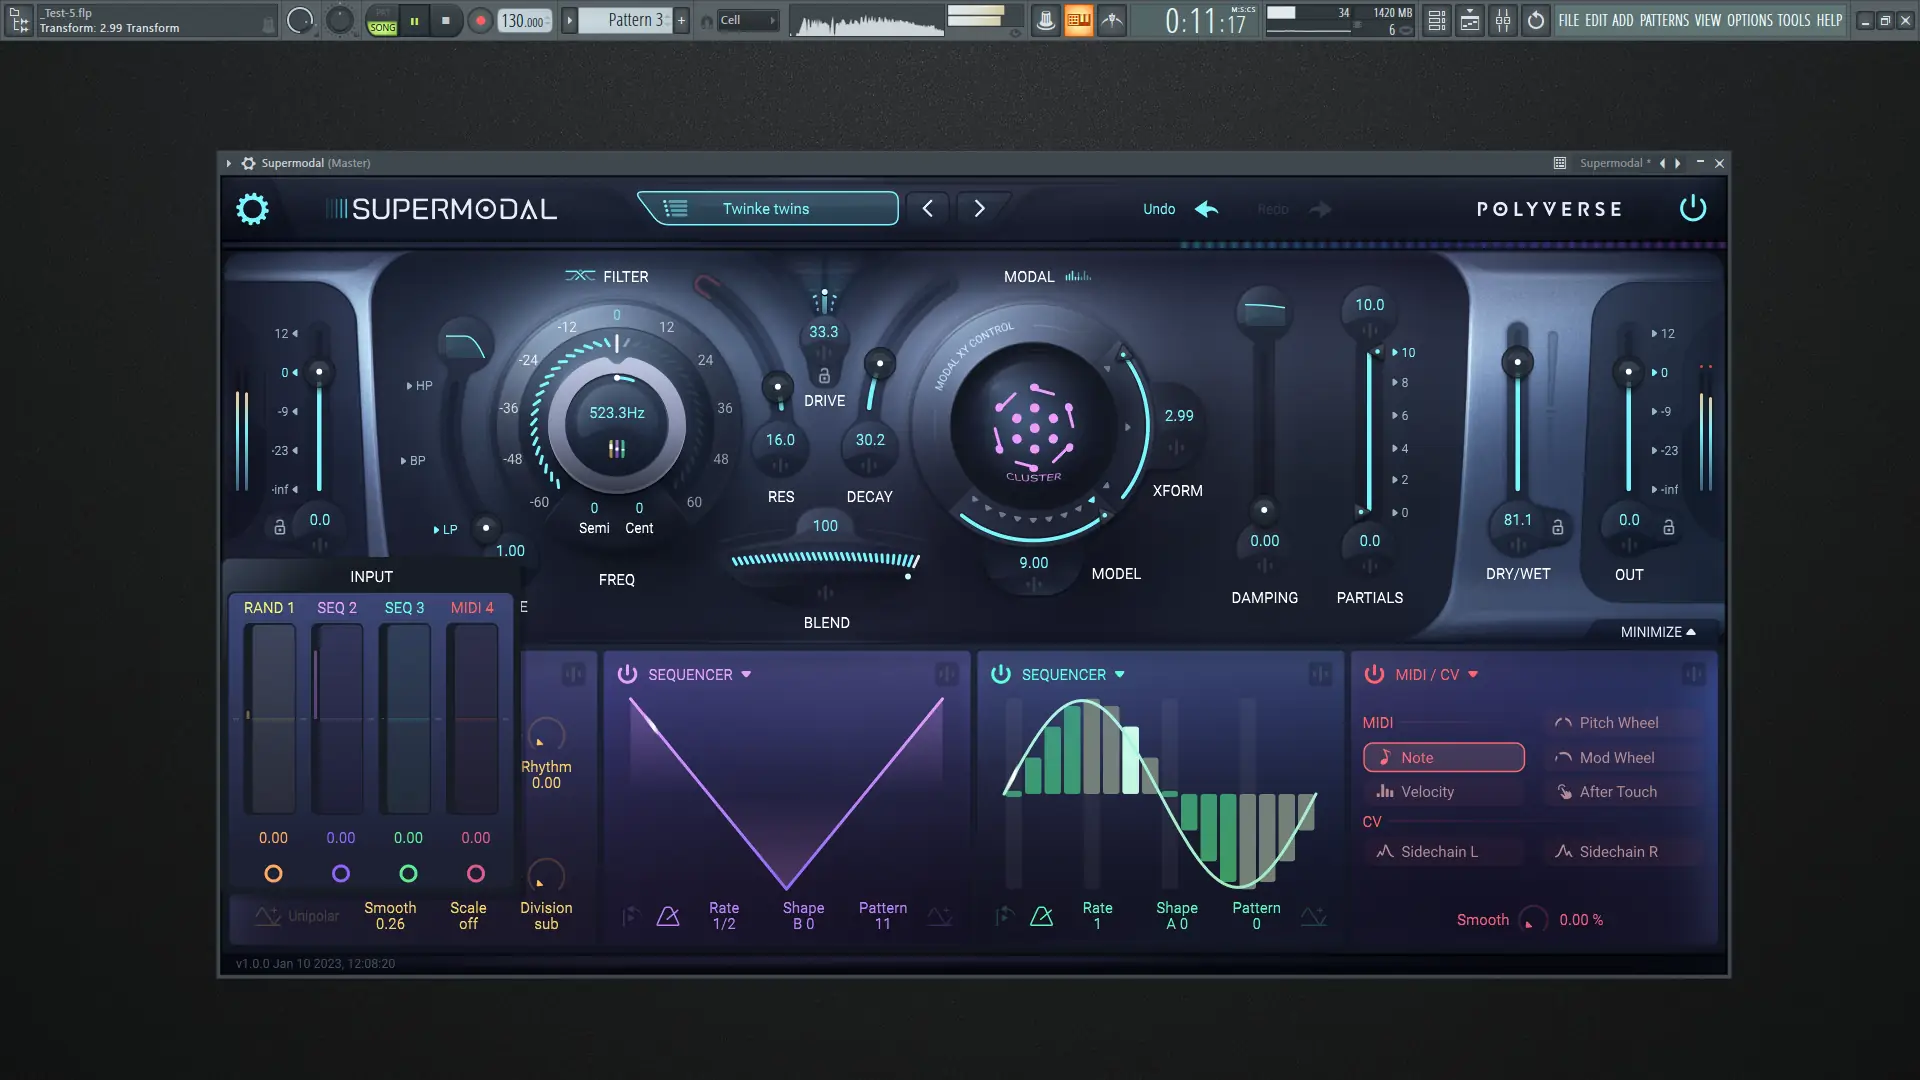Click the Damping slider handle
The image size is (1920, 1080).
1264,510
